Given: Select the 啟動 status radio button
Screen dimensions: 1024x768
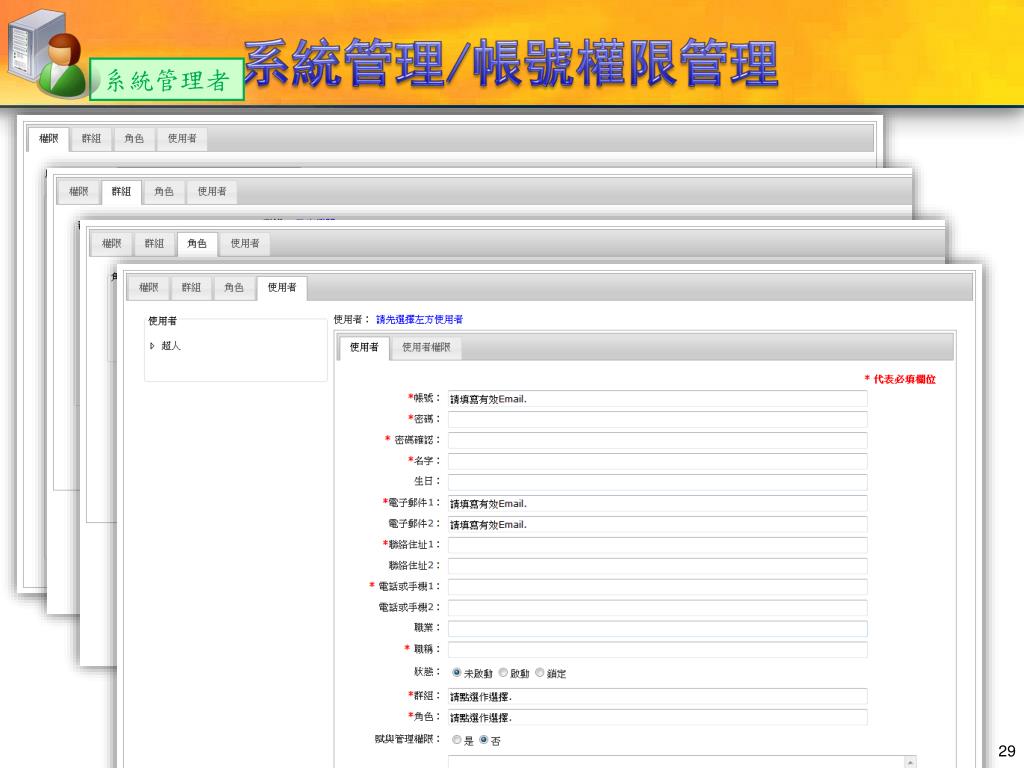Looking at the screenshot, I should tap(504, 673).
